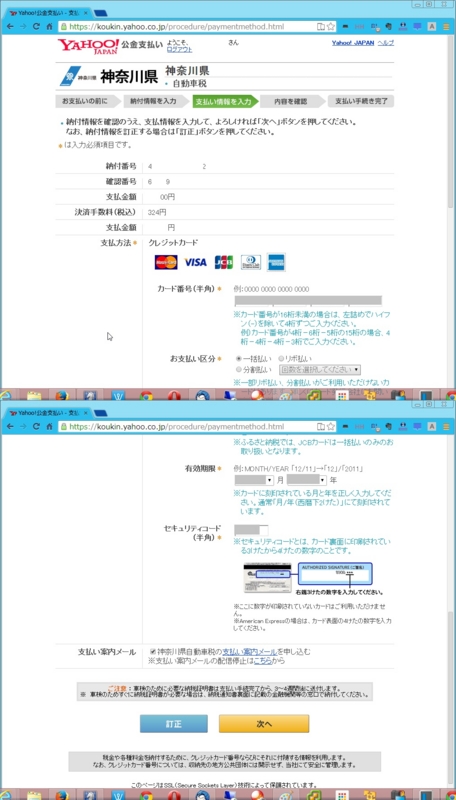Open hamburger menu in the lower browser window

pos(446,426)
